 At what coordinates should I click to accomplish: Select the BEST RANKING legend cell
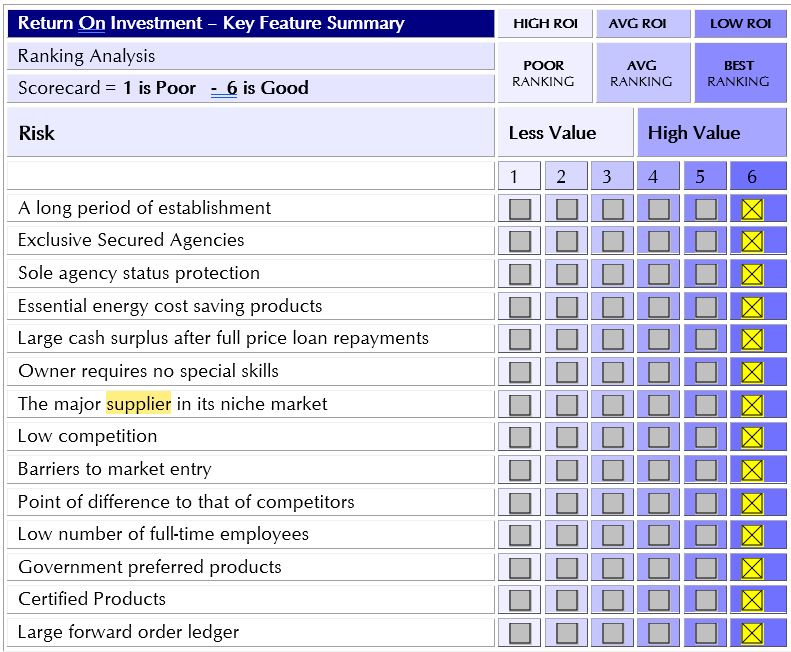tap(740, 73)
